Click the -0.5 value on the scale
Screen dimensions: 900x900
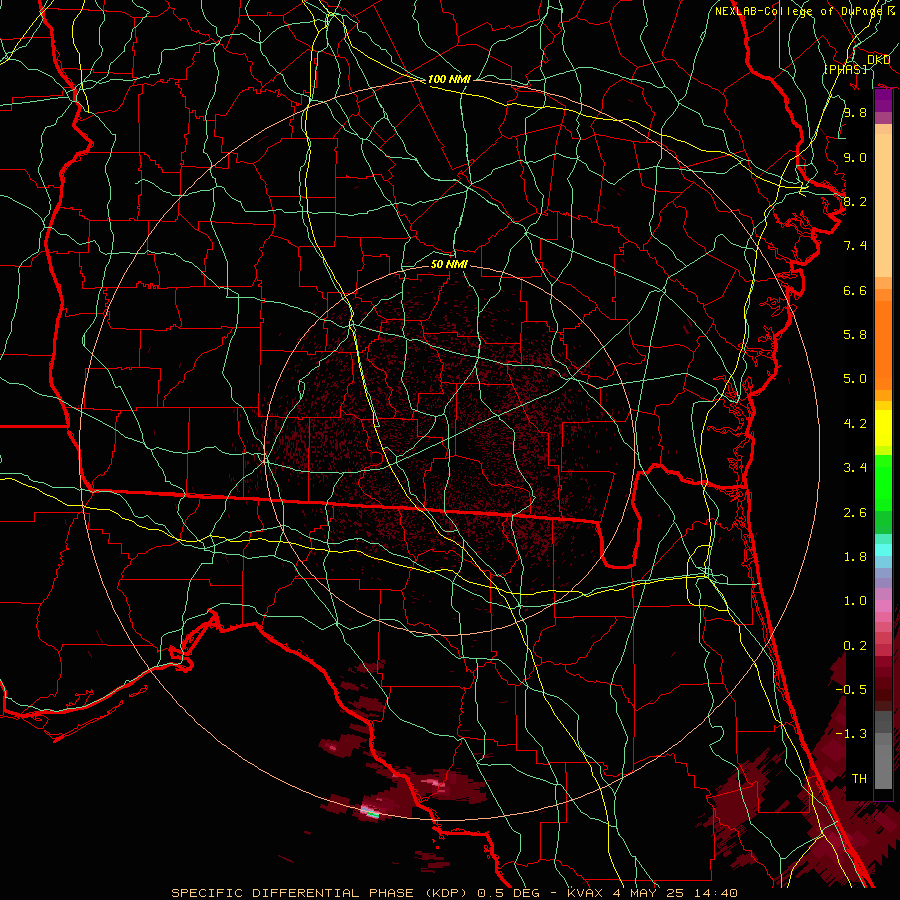pos(851,690)
